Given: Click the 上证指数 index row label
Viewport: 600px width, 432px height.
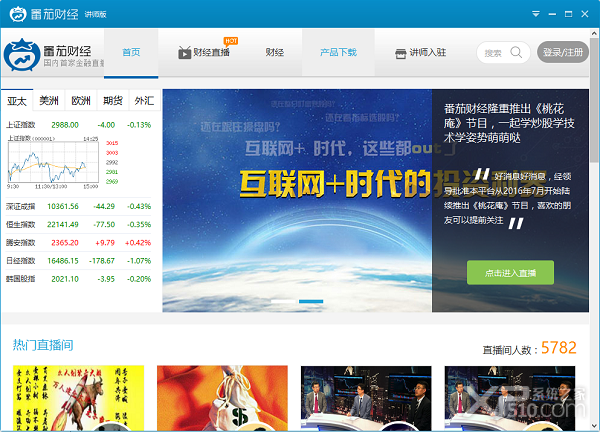Looking at the screenshot, I should (21, 125).
